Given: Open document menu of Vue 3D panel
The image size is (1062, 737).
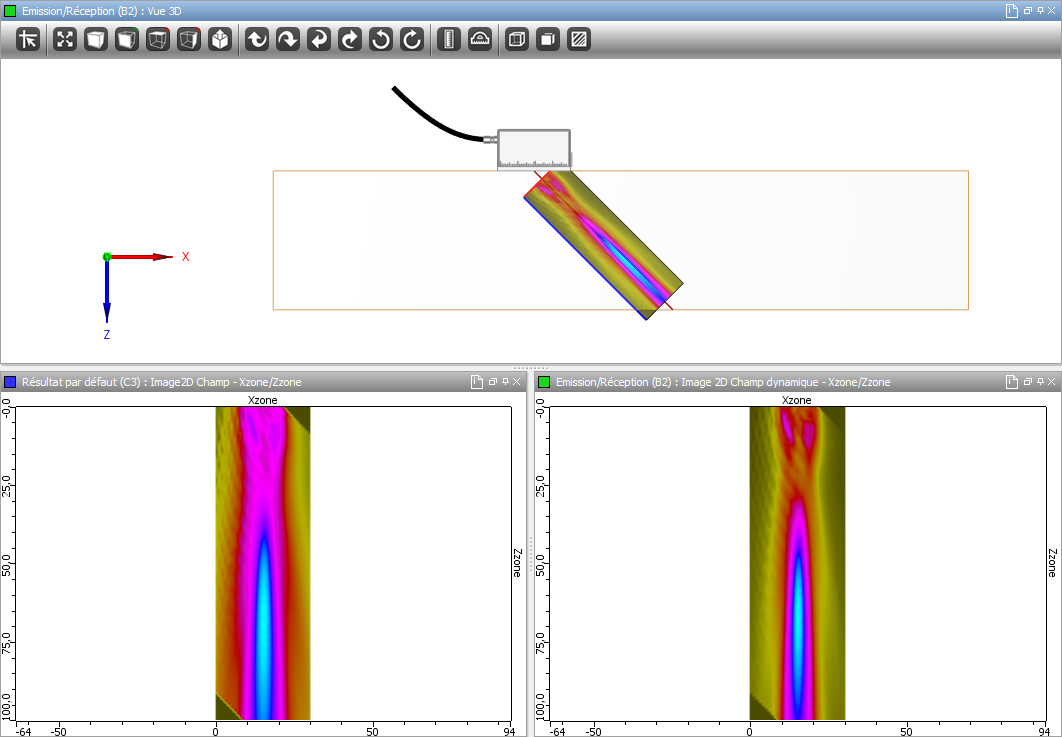Looking at the screenshot, I should click(1012, 10).
